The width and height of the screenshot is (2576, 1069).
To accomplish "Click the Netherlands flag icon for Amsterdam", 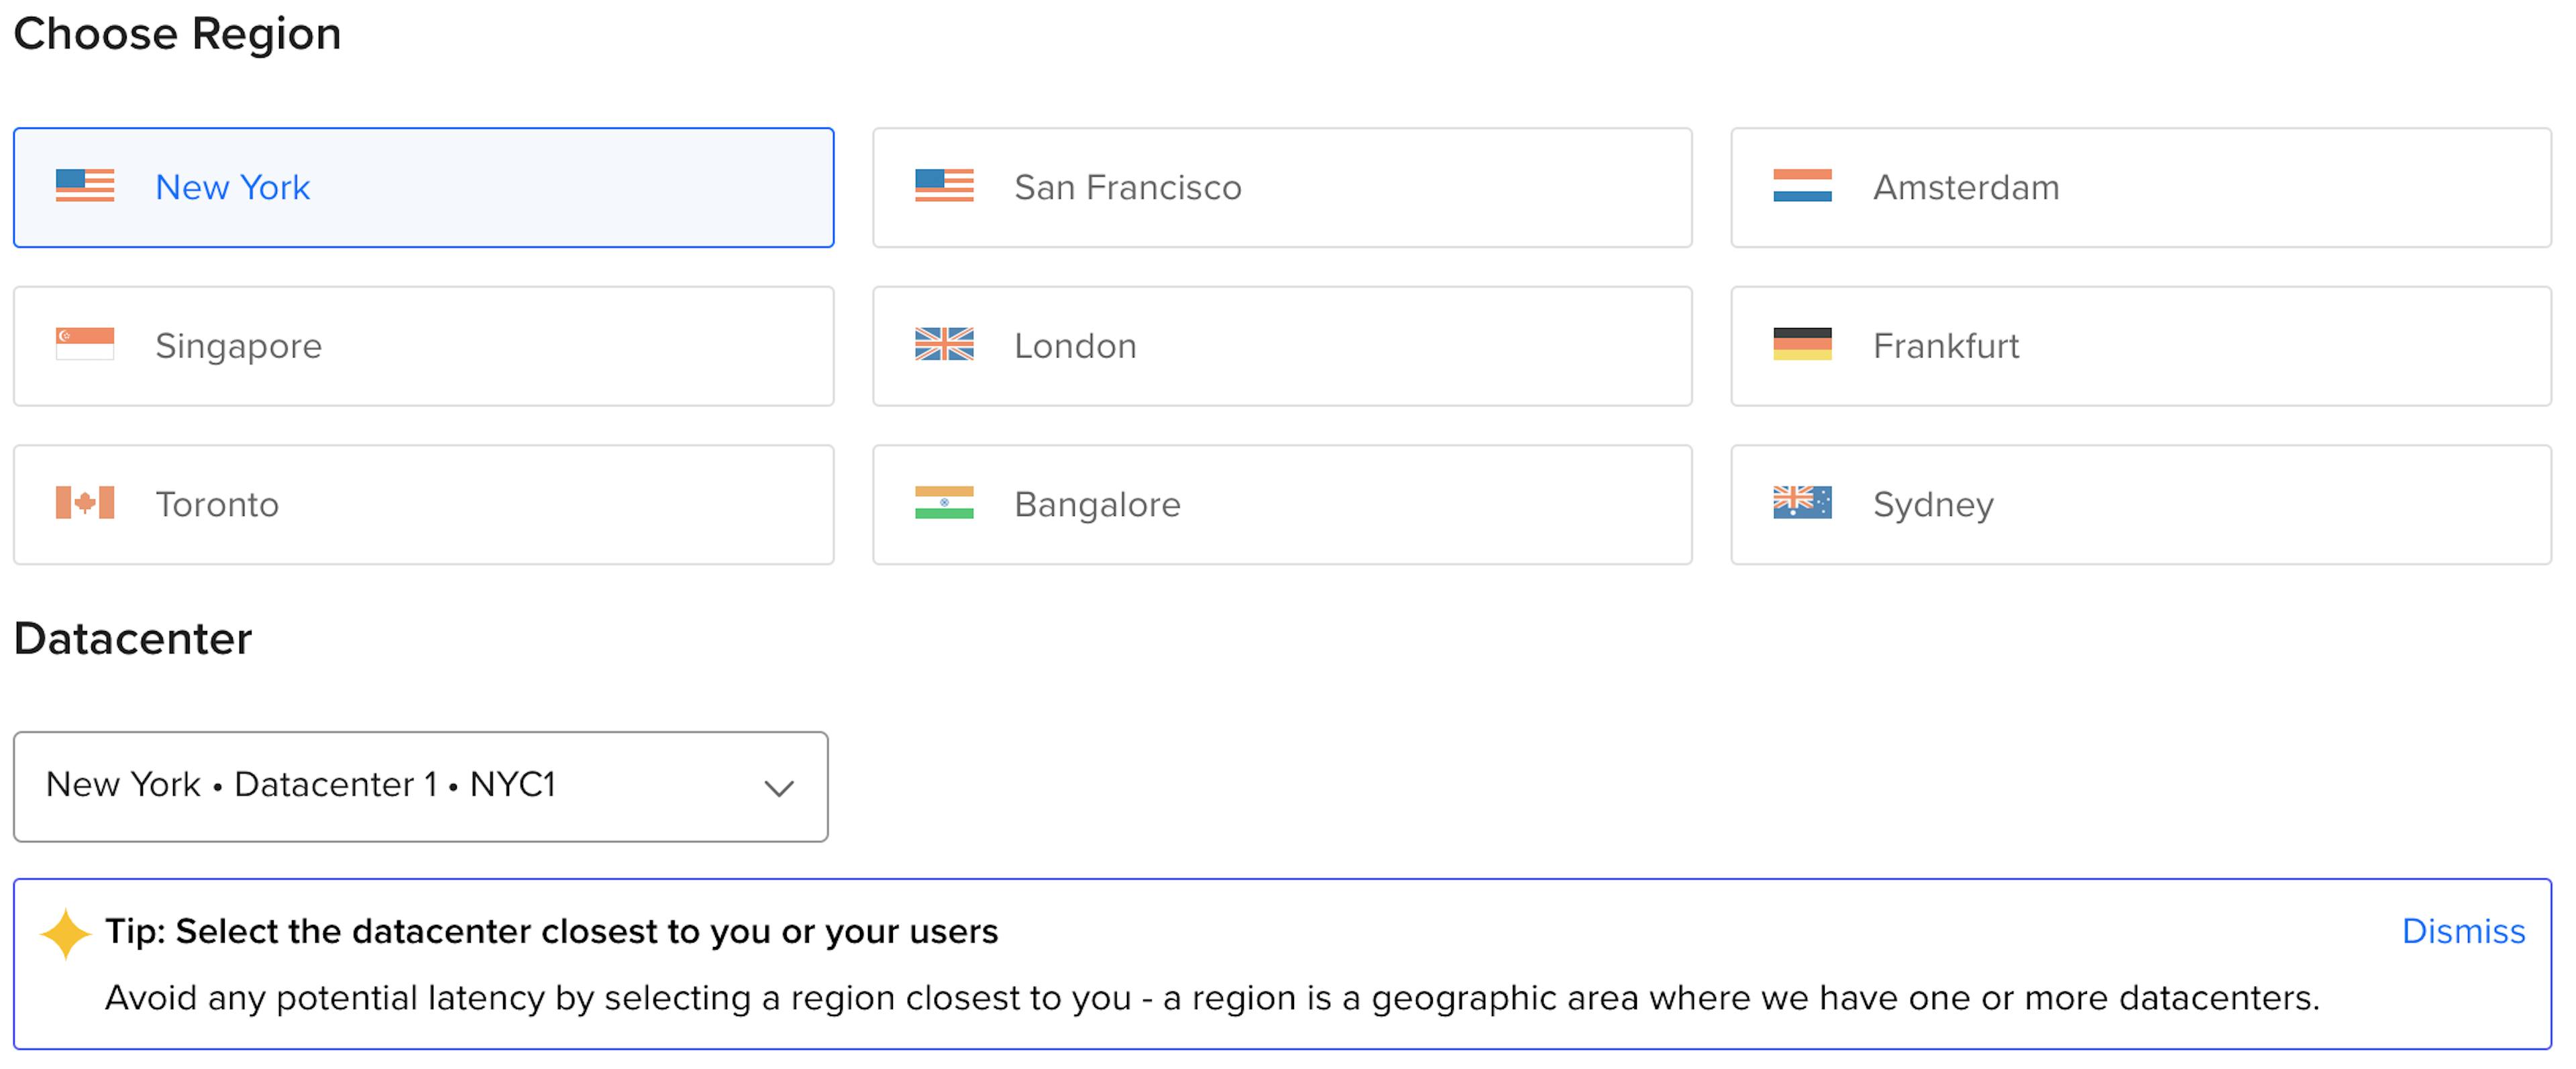I will point(1802,186).
